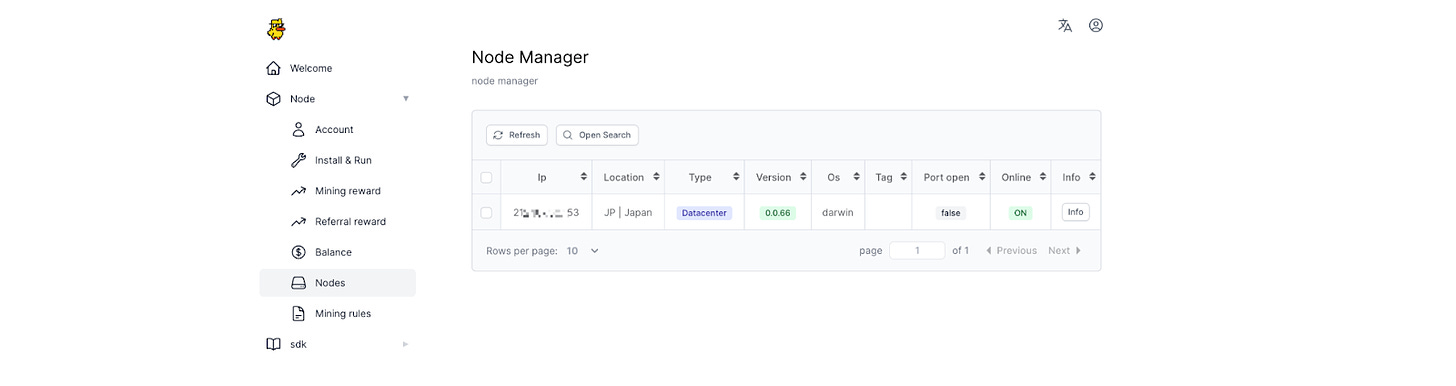The width and height of the screenshot is (1456, 386).
Task: Select the Nodes menu item
Action: tap(337, 283)
